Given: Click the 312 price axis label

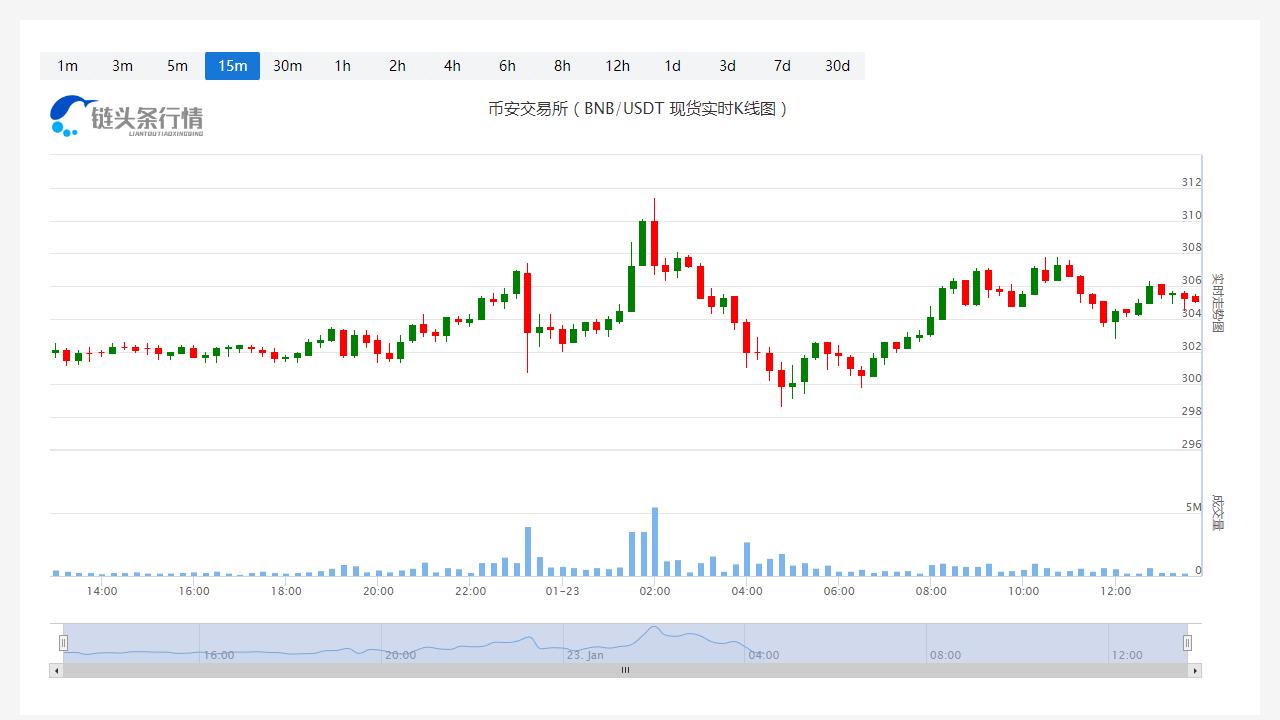Looking at the screenshot, I should pos(1191,182).
